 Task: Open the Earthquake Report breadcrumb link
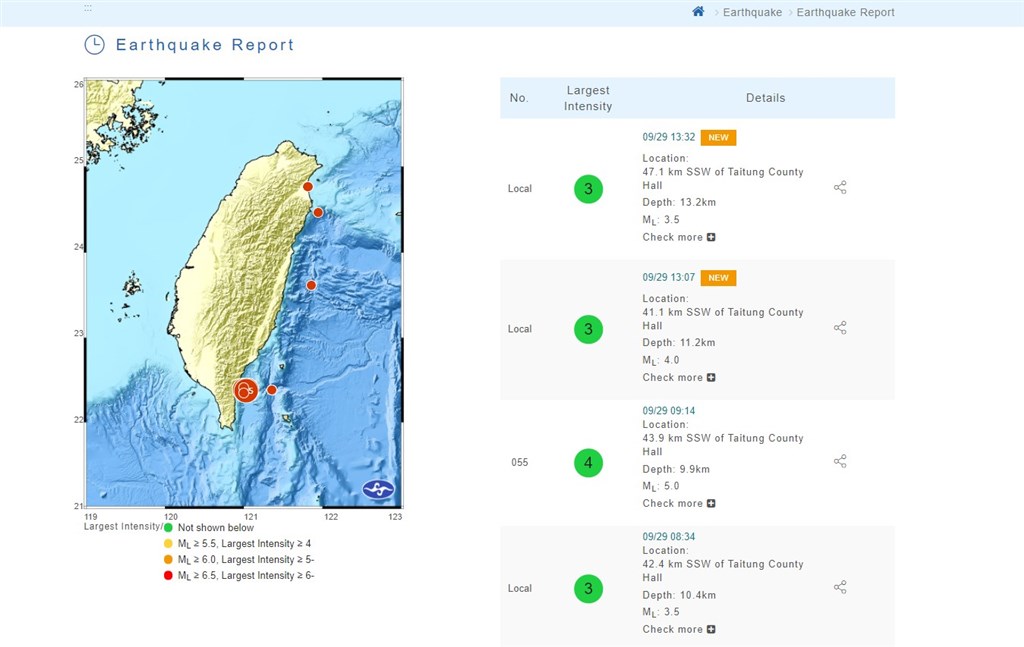[845, 12]
